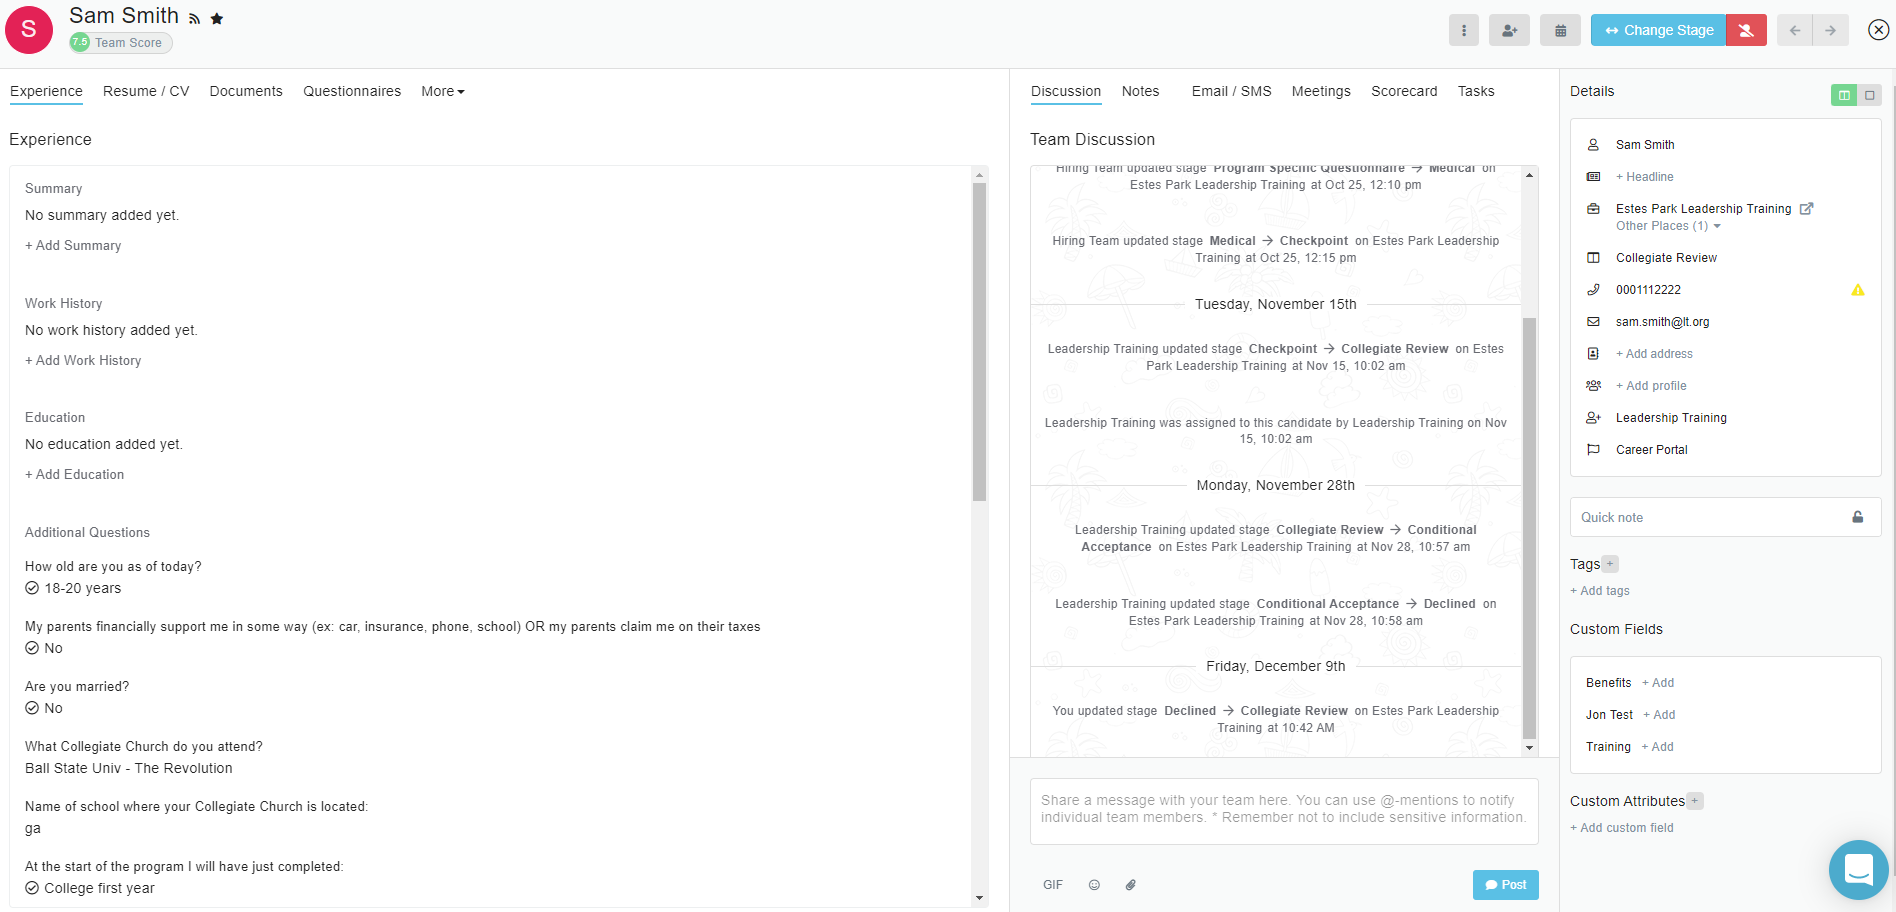Click the star icon beside Sam Smith

point(217,19)
